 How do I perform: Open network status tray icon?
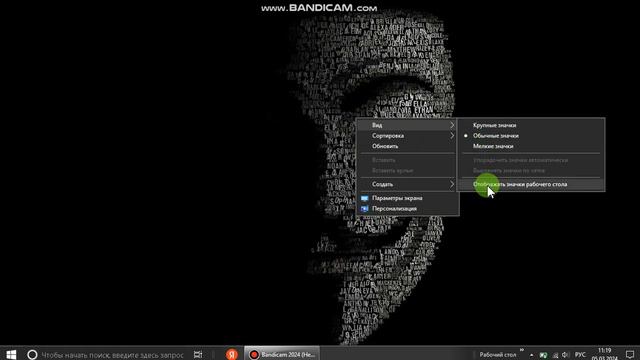pos(555,355)
